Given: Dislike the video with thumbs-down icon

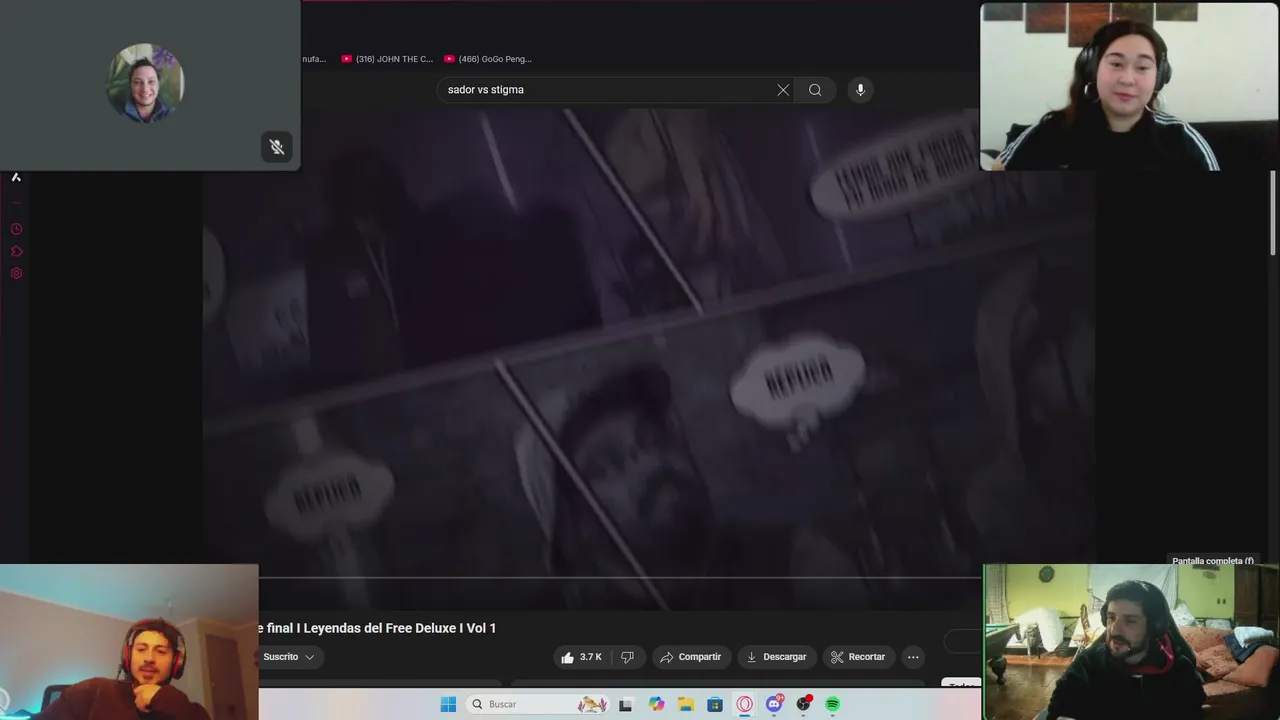Looking at the screenshot, I should [627, 657].
